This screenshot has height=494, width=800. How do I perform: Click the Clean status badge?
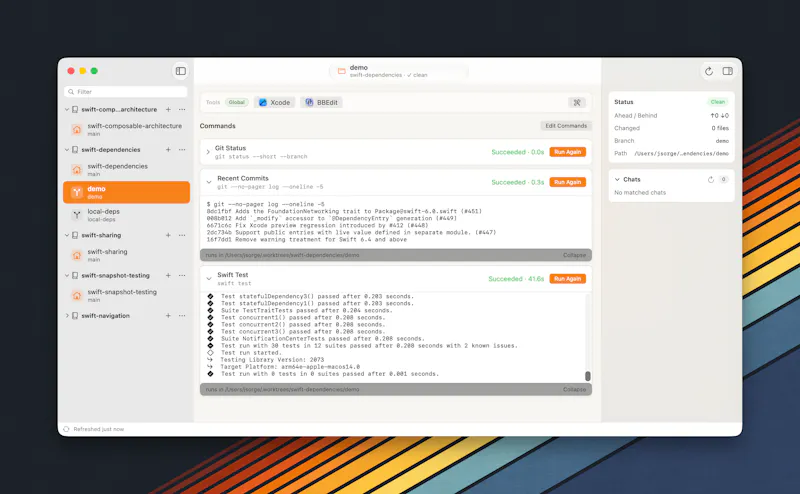point(717,102)
